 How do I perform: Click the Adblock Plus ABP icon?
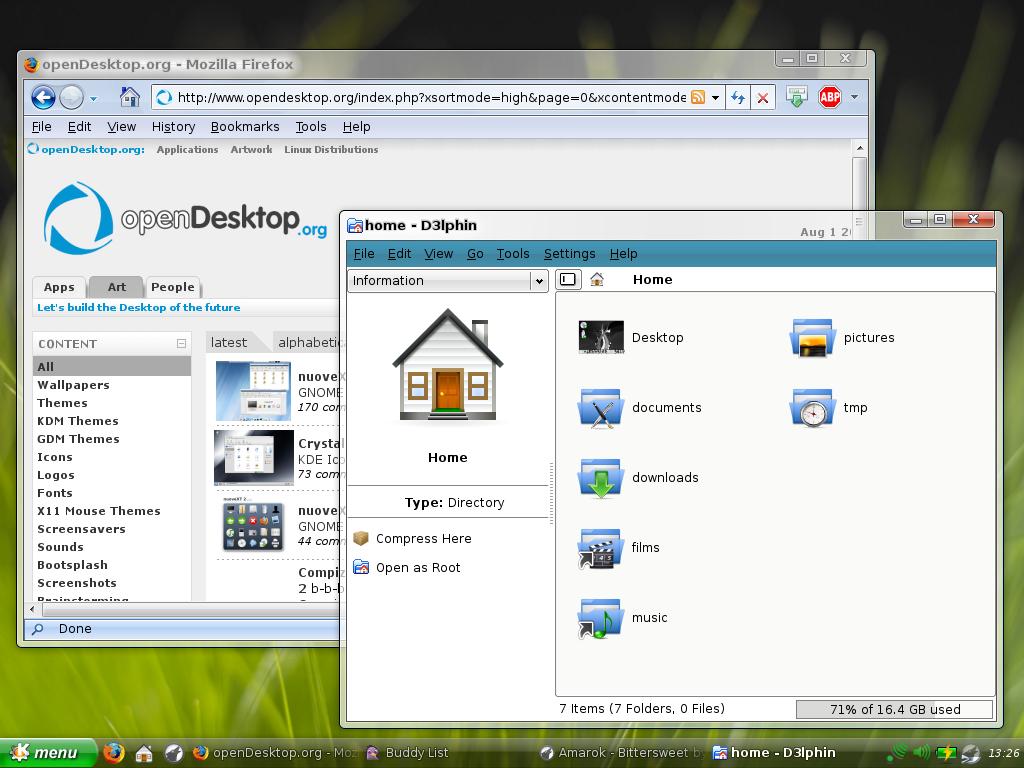point(829,97)
